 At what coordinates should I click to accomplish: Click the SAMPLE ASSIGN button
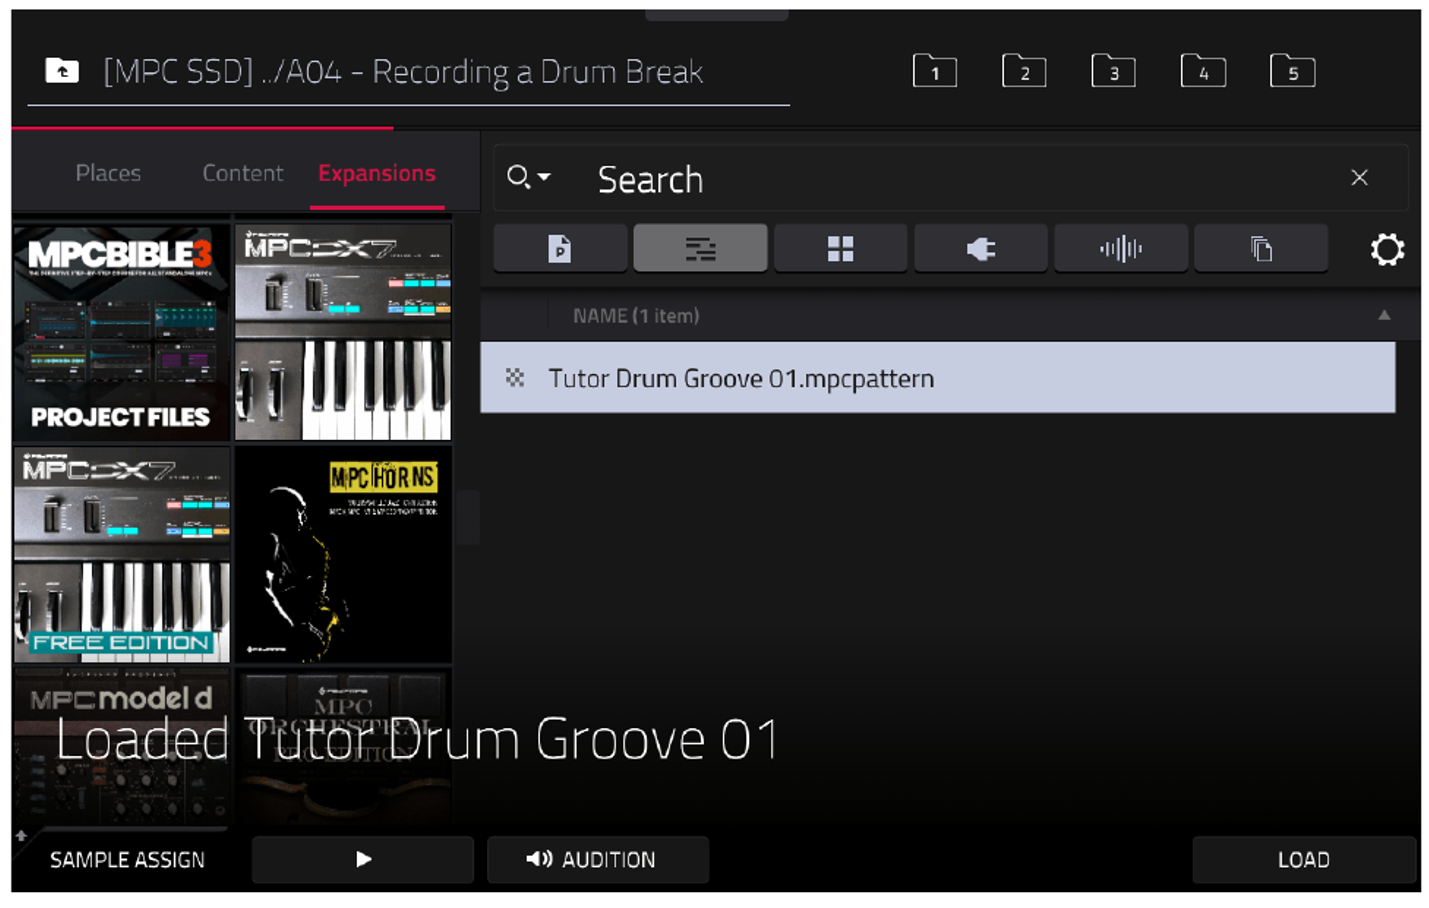[127, 860]
